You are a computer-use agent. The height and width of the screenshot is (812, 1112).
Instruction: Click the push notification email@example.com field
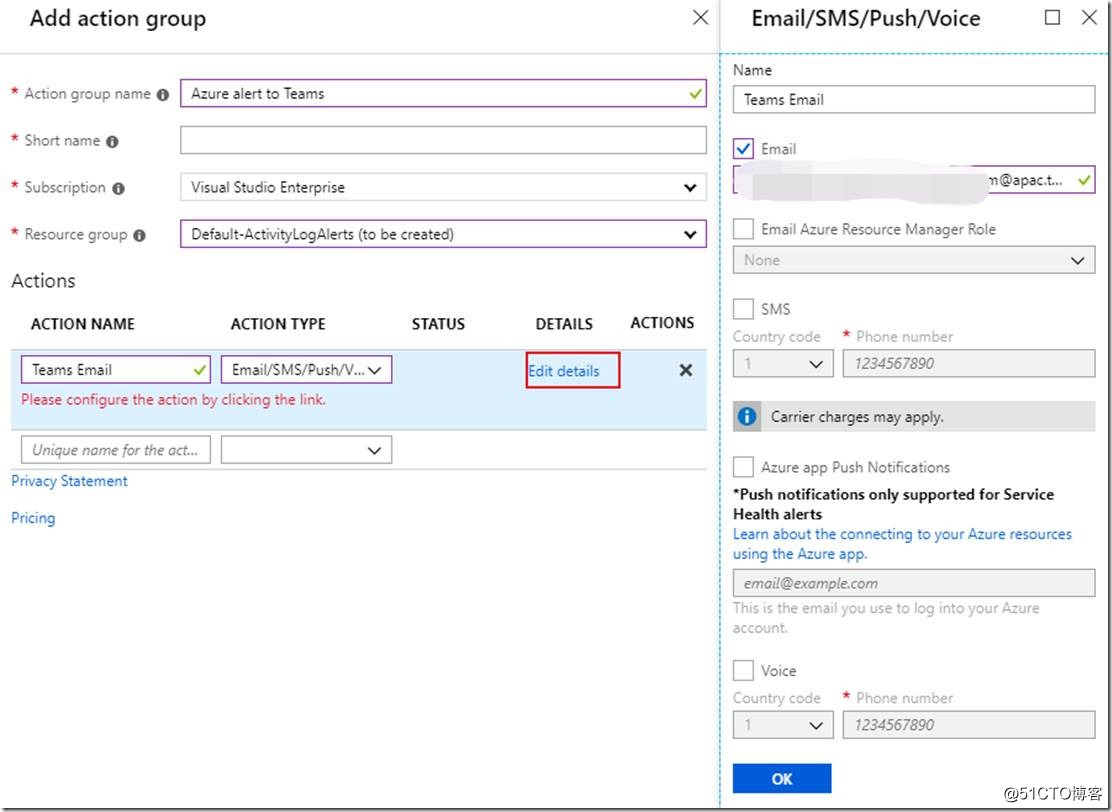coord(914,583)
